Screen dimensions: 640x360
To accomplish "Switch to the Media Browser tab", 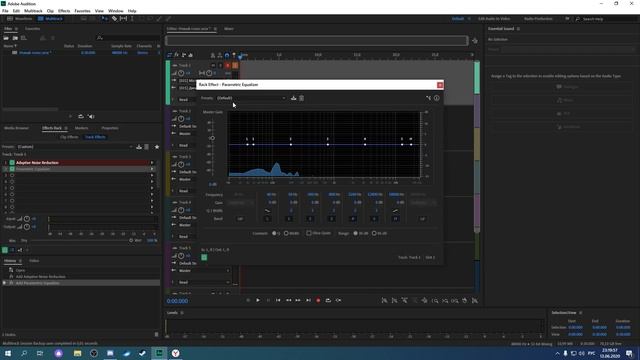I will click(16, 128).
